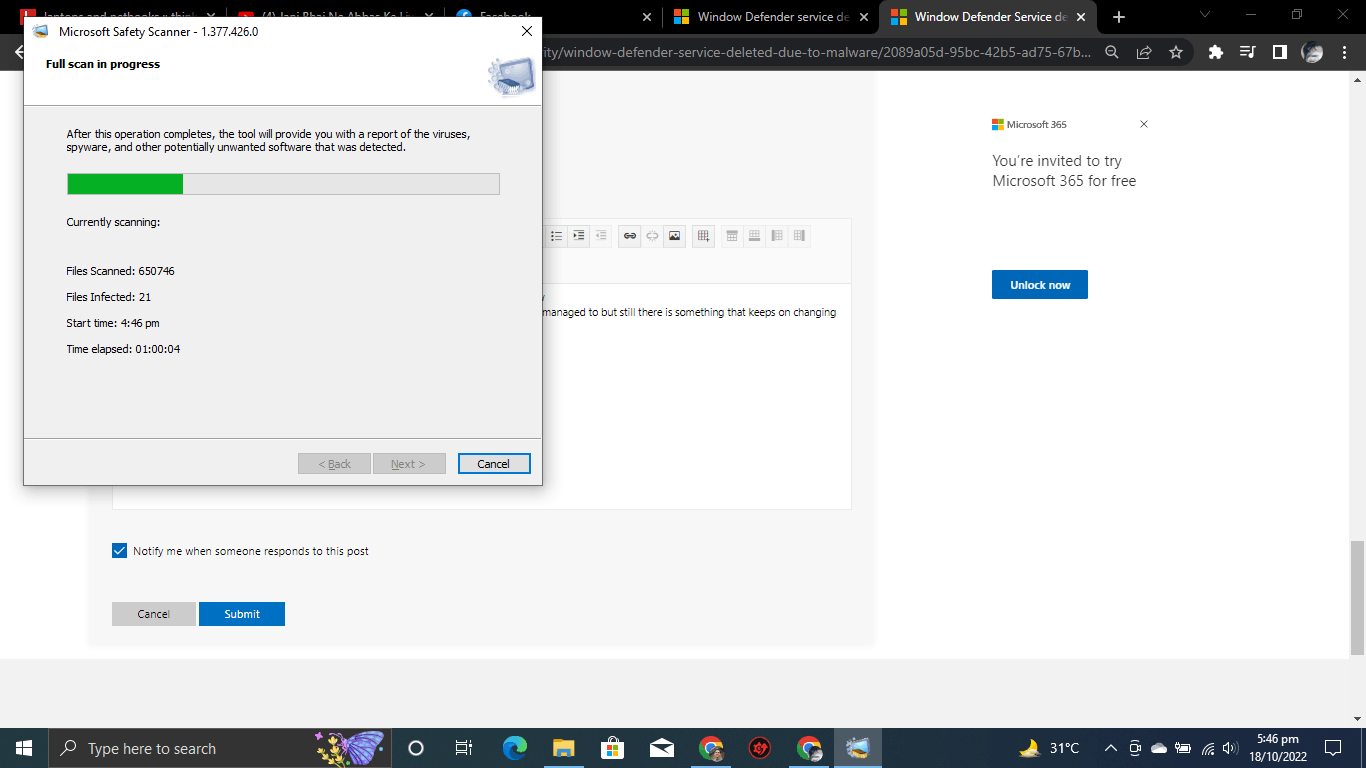Click Cortana circle on taskbar

point(416,748)
